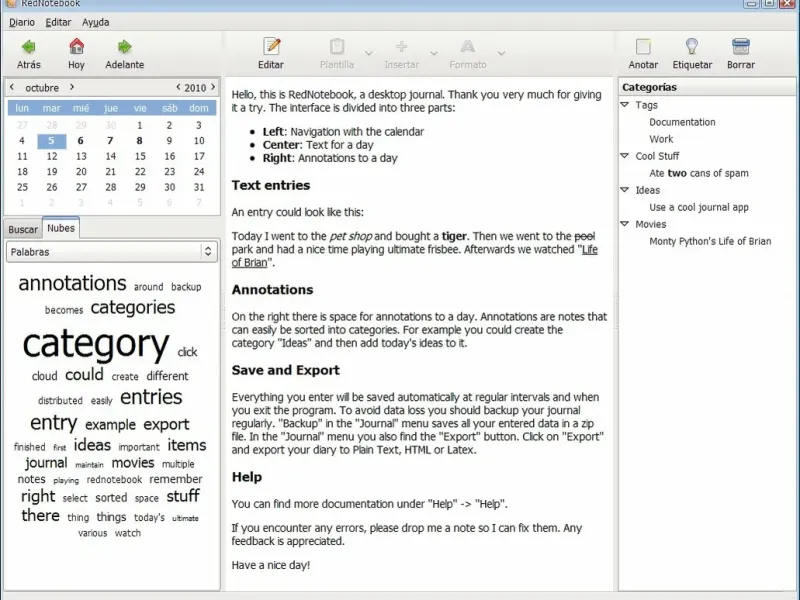This screenshot has height=600, width=800.
Task: Select 'Monty Python's Life of Brian' entry
Action: [710, 241]
